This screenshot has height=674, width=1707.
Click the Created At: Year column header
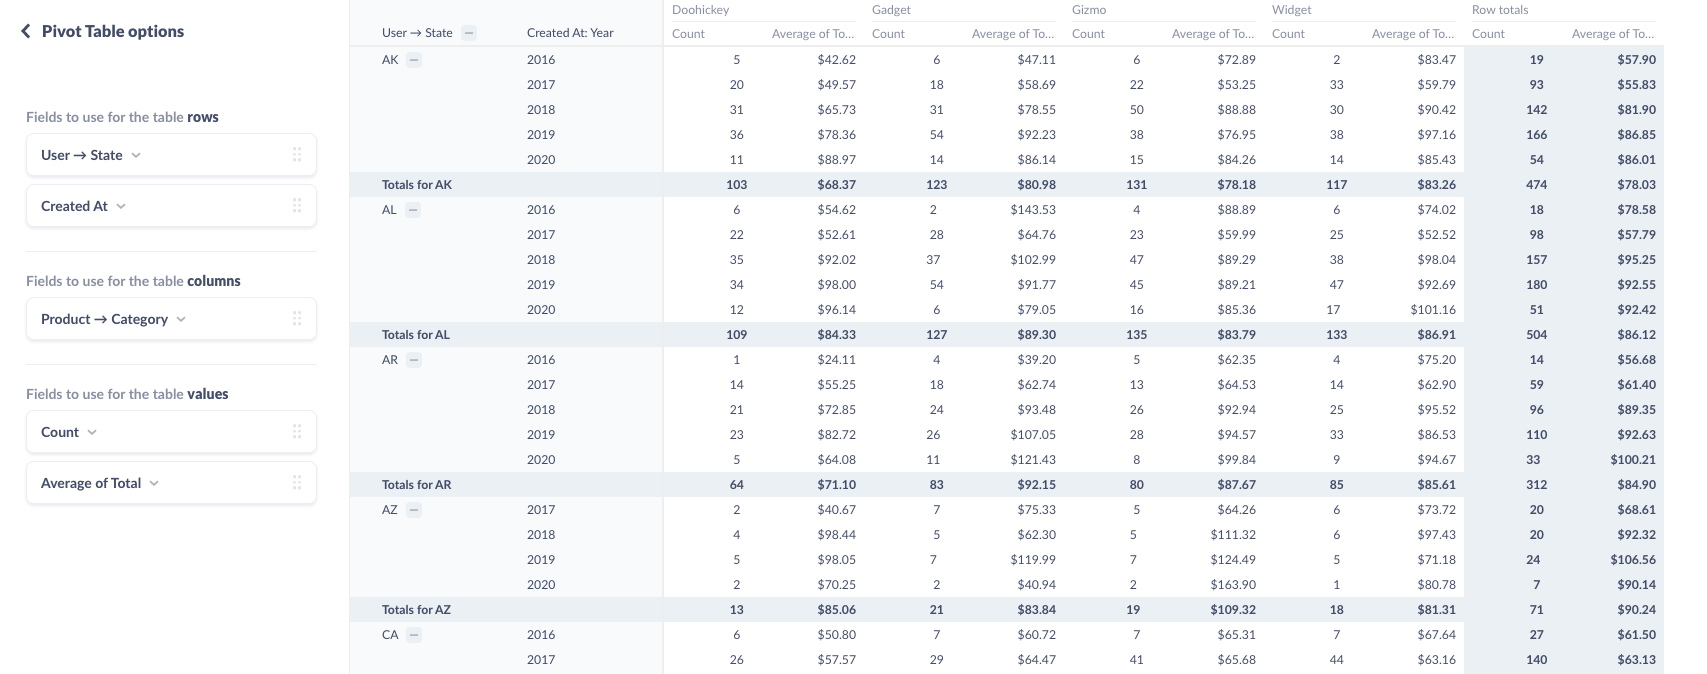coord(570,33)
